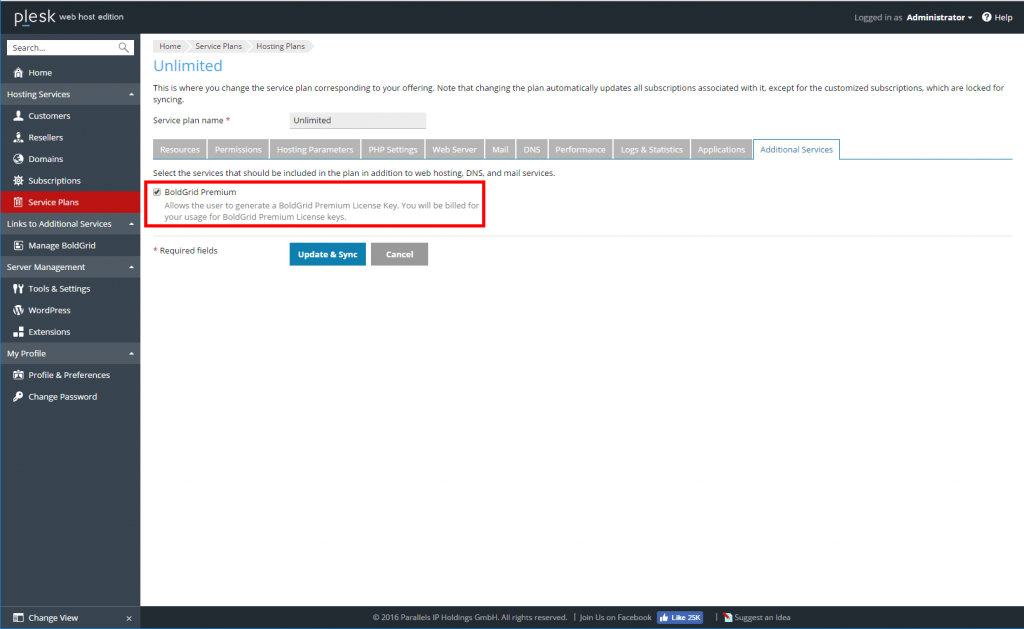Open the PHP Settings tab

[x=392, y=150]
